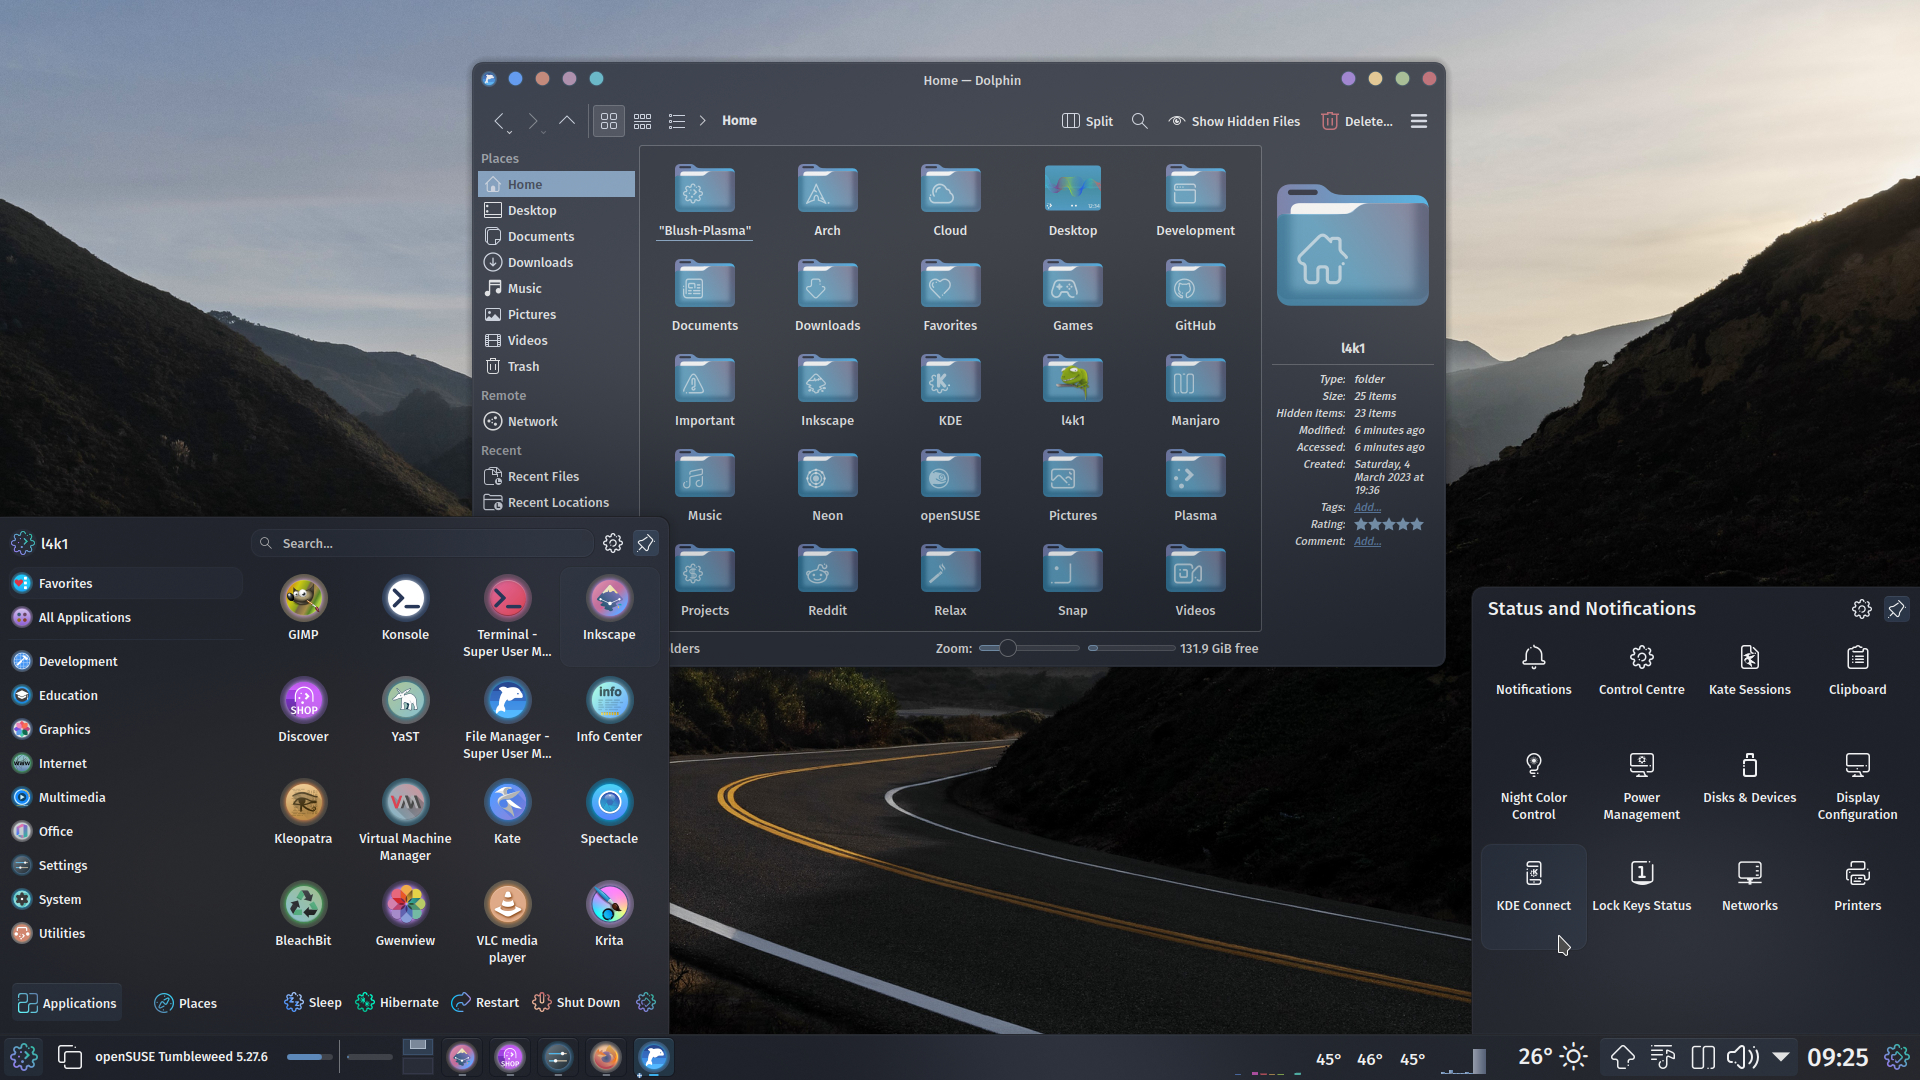Select All Applications in launcher sidebar
Screen dimensions: 1920x1080
point(84,617)
